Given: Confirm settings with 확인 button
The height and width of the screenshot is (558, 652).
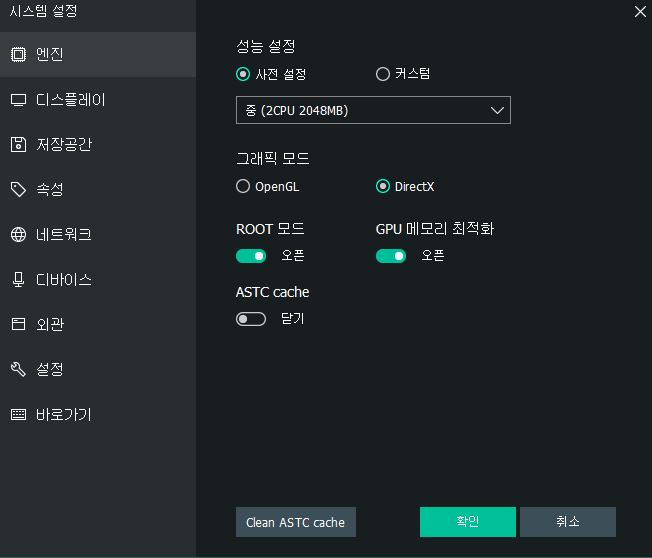Looking at the screenshot, I should pyautogui.click(x=468, y=522).
